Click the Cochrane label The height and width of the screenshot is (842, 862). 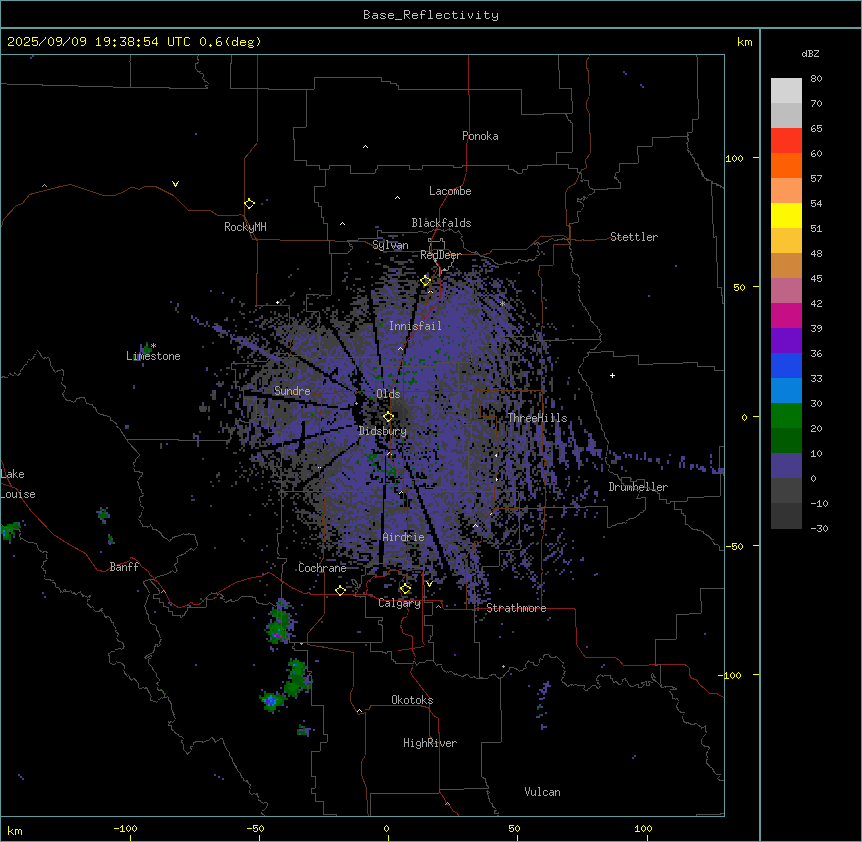point(322,568)
